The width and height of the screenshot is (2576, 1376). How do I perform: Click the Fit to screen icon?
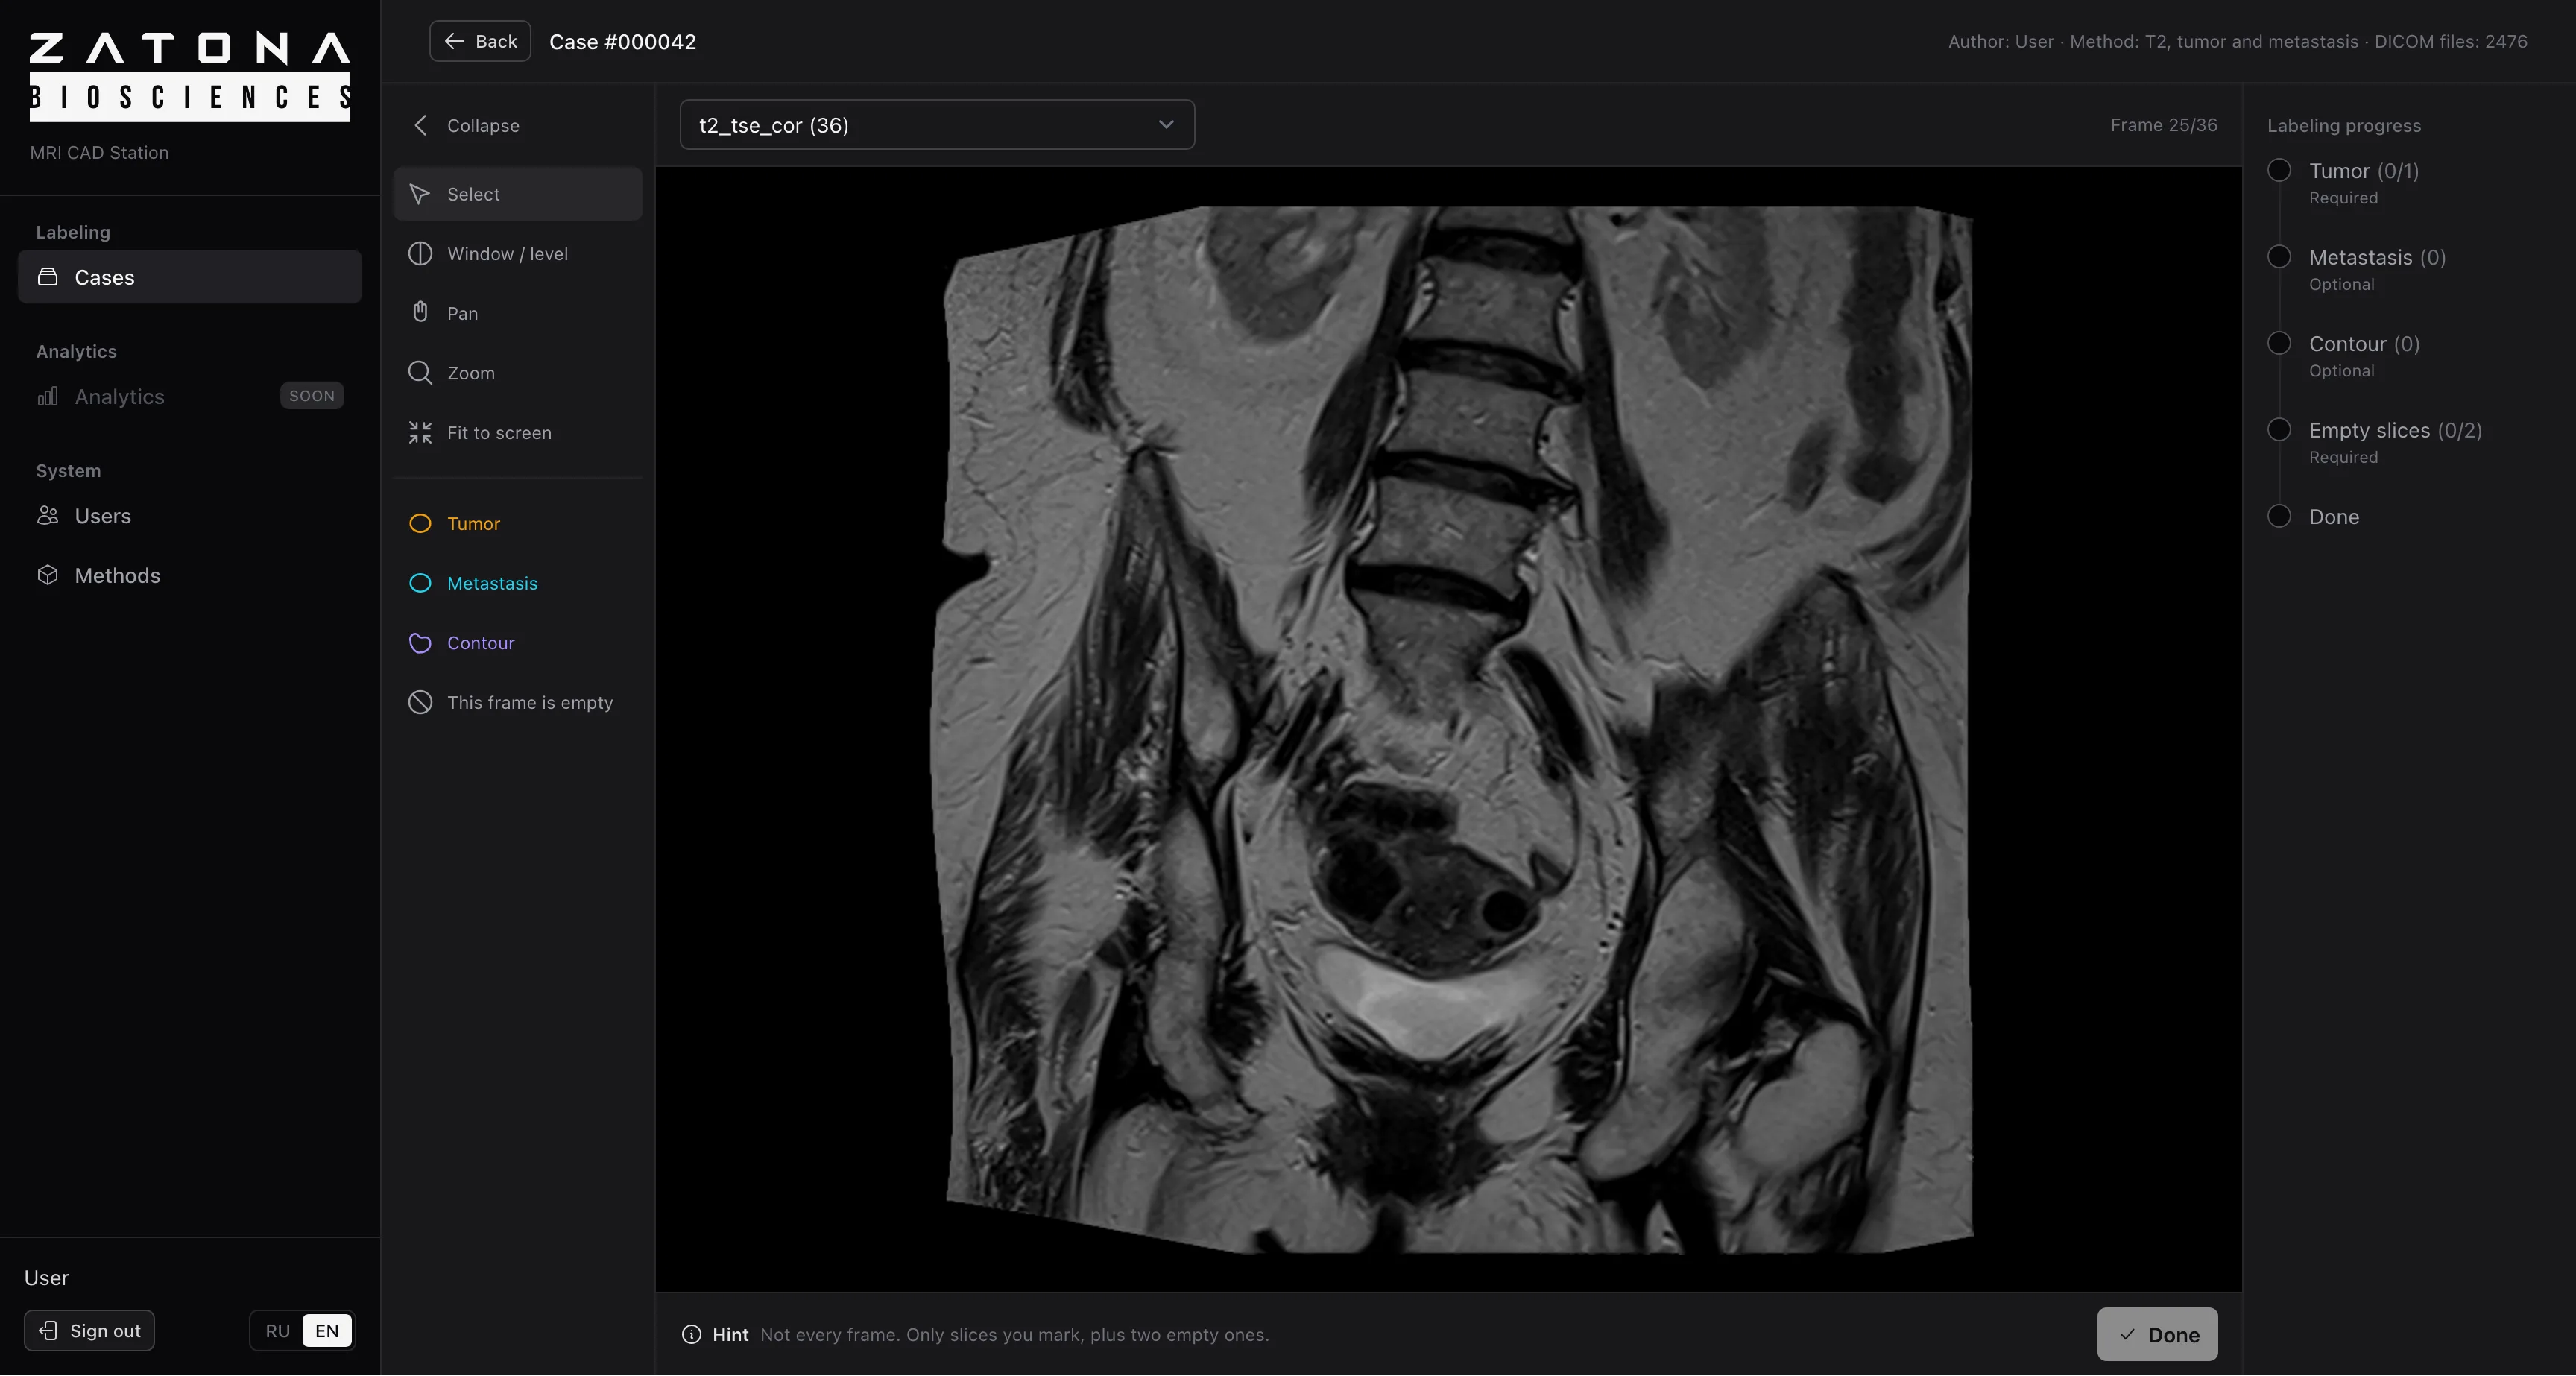pos(420,433)
